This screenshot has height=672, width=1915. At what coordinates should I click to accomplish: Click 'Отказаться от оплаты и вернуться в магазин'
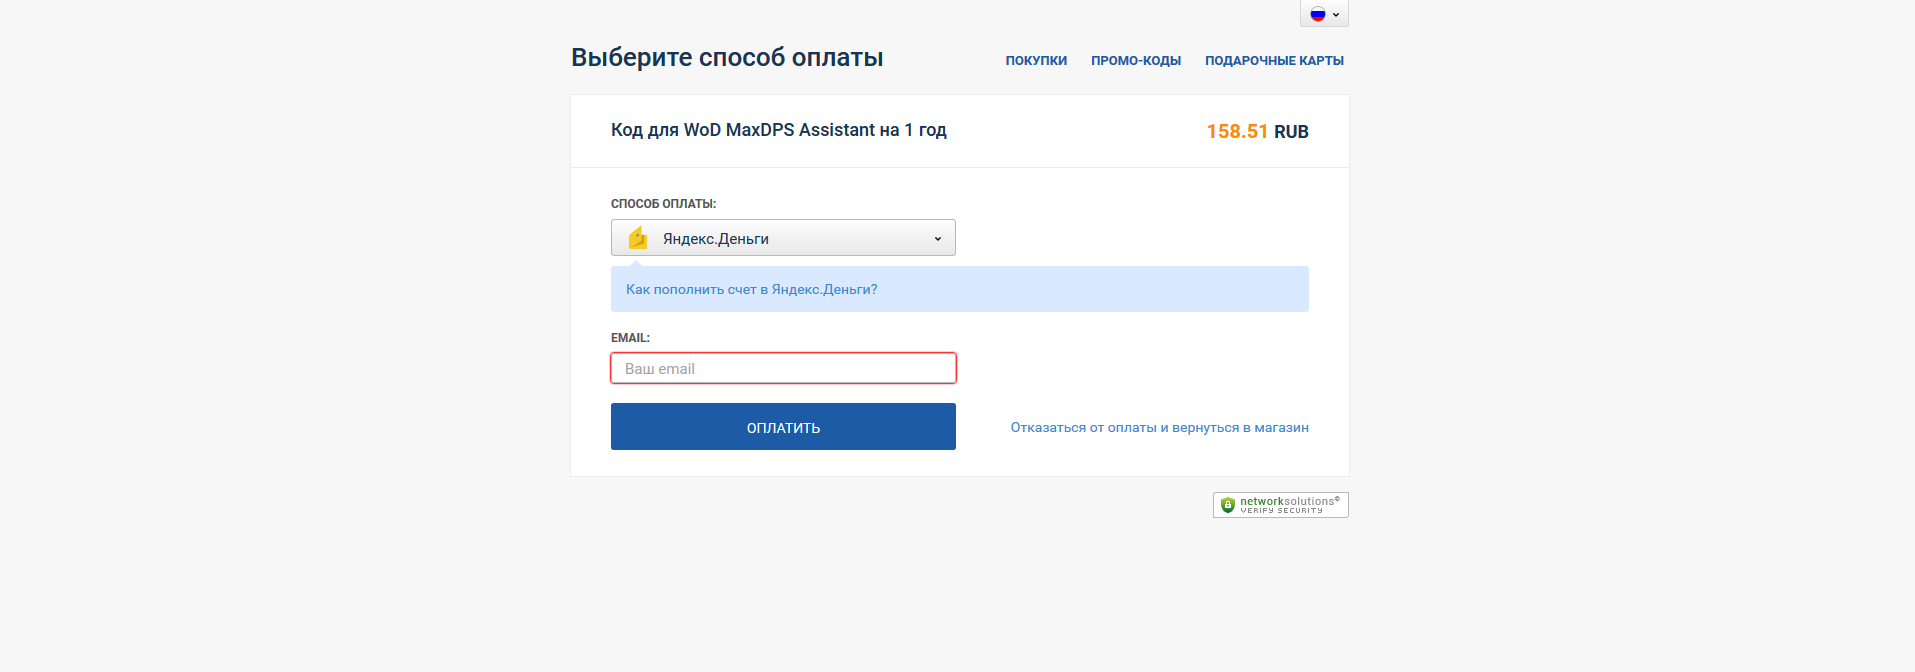(1159, 428)
